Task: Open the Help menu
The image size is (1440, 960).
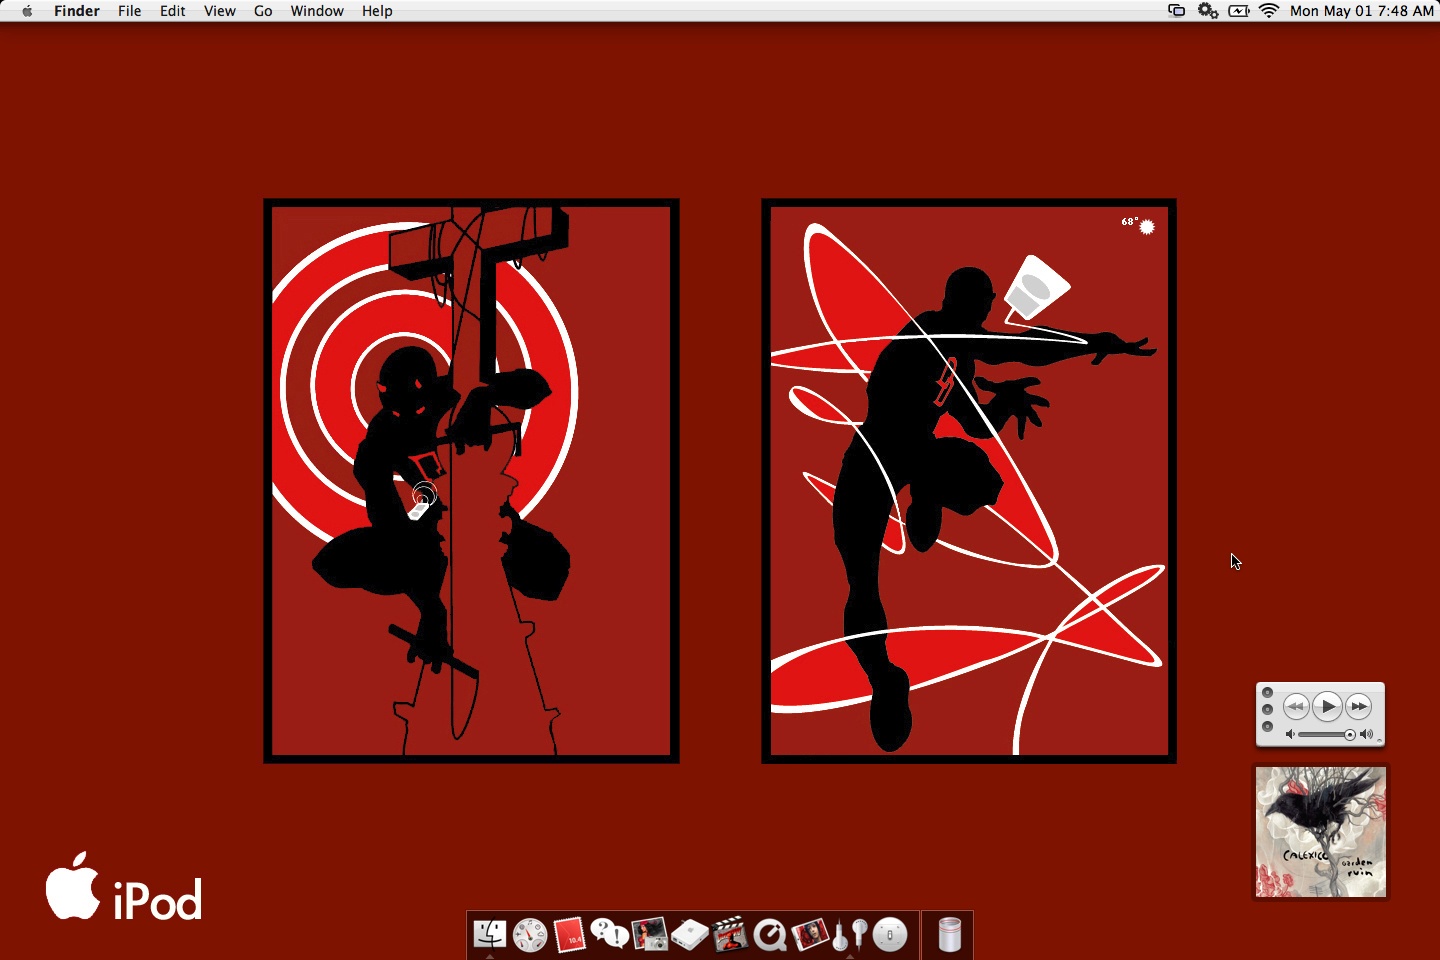Action: click(377, 11)
